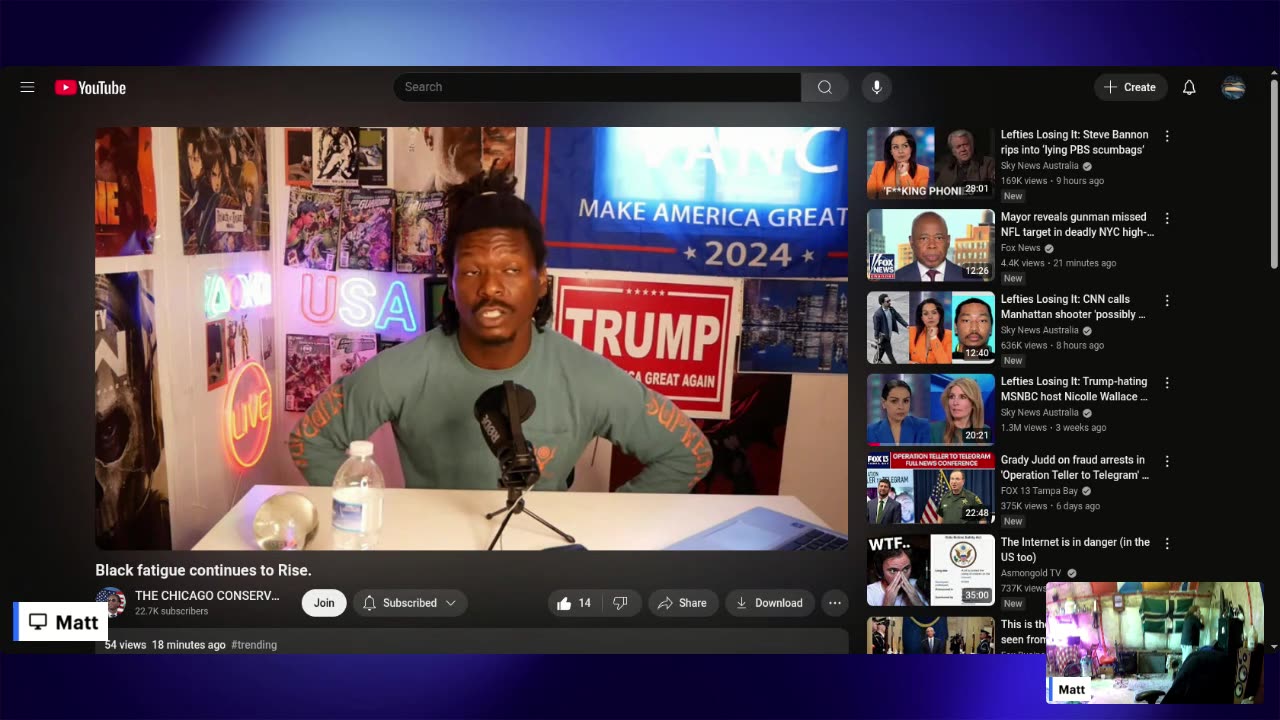
Task: Open options menu for Mayor reveals gunman video
Action: (1166, 218)
